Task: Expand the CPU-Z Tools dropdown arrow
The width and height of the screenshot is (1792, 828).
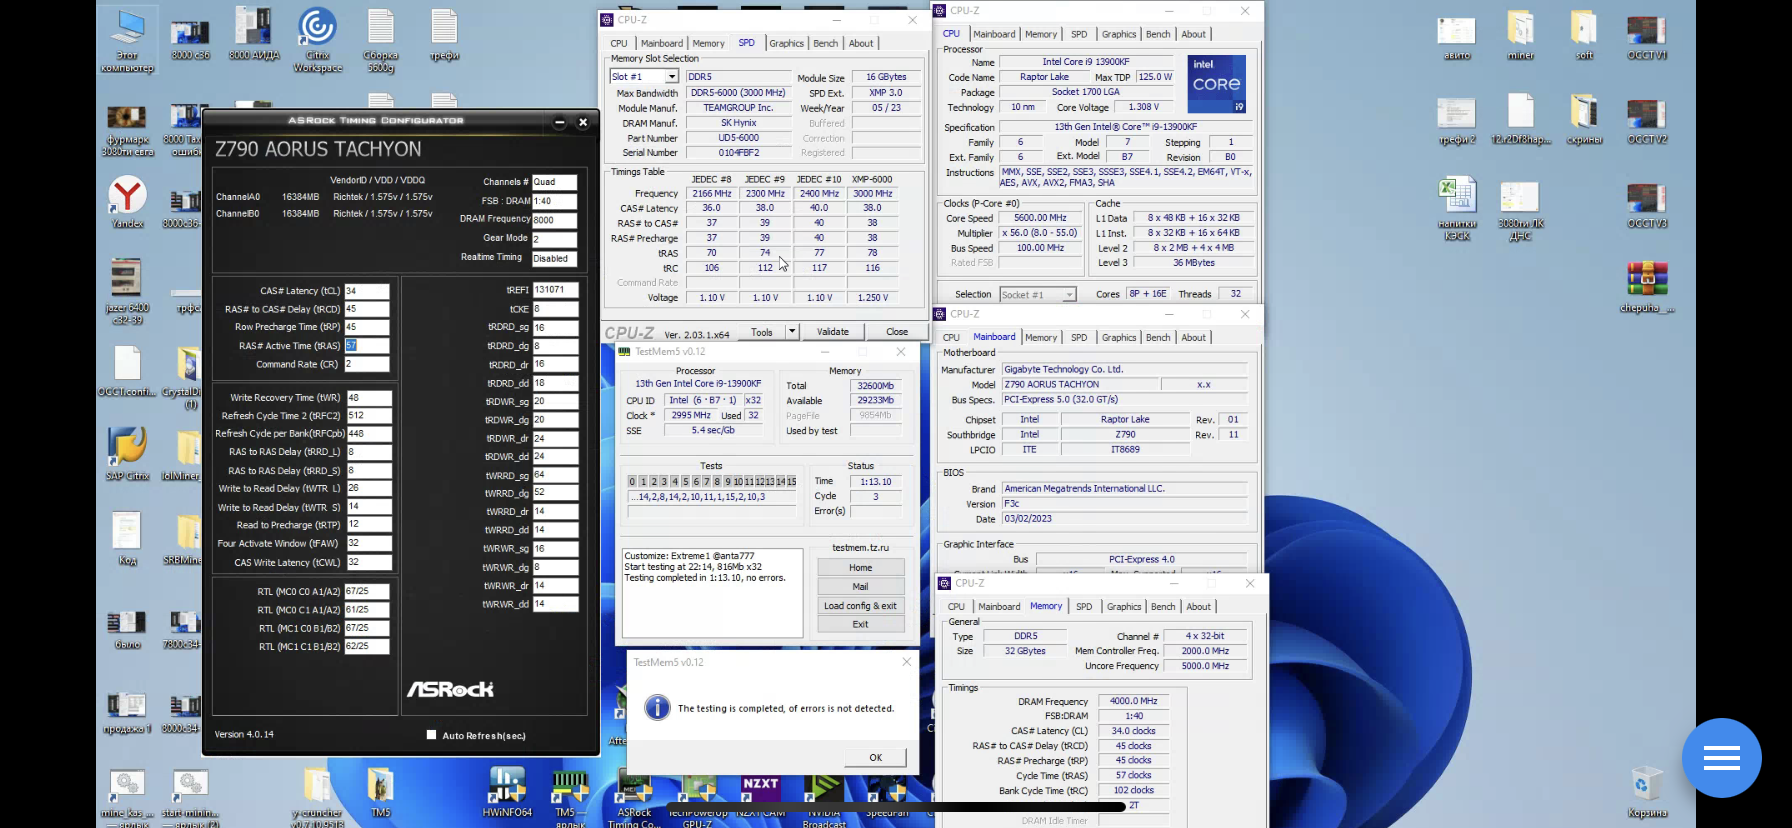Action: (791, 332)
